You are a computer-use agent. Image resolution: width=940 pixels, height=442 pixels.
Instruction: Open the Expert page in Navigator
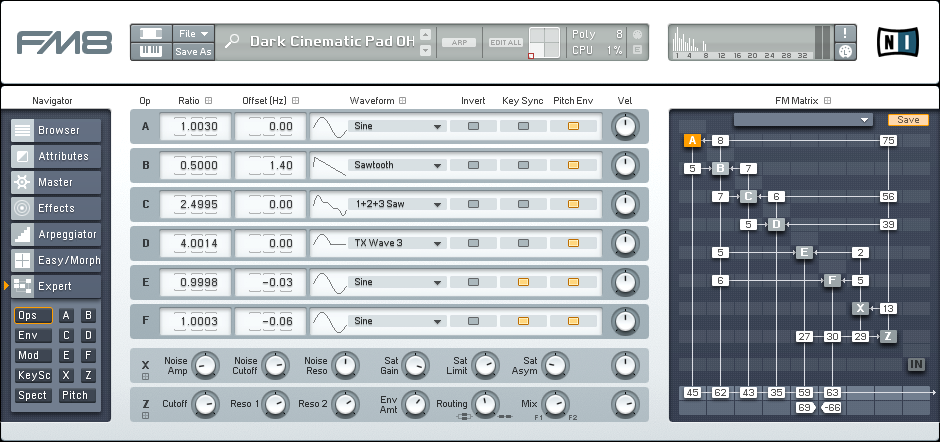coord(56,286)
